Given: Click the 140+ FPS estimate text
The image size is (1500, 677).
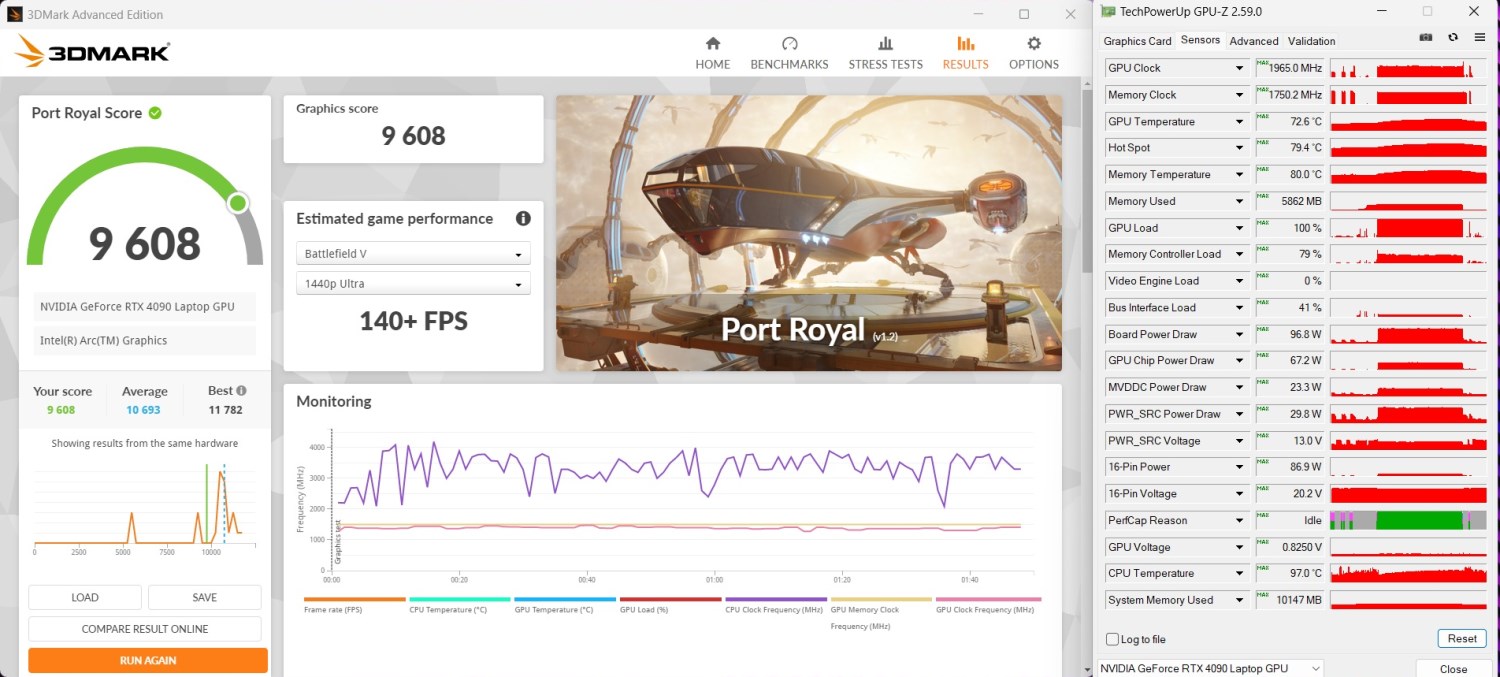Looking at the screenshot, I should 413,321.
